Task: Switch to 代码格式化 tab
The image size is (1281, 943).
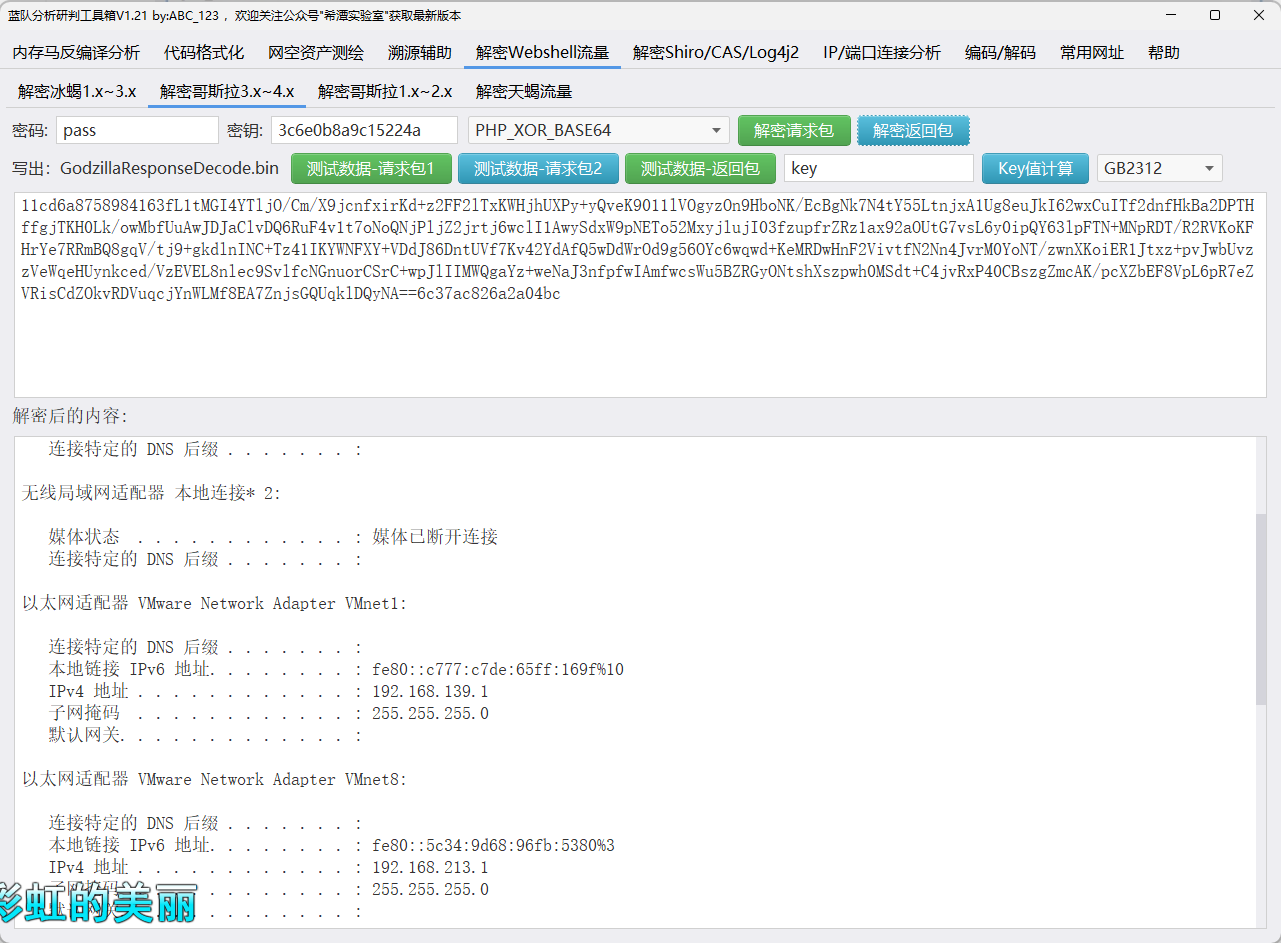Action: [204, 53]
